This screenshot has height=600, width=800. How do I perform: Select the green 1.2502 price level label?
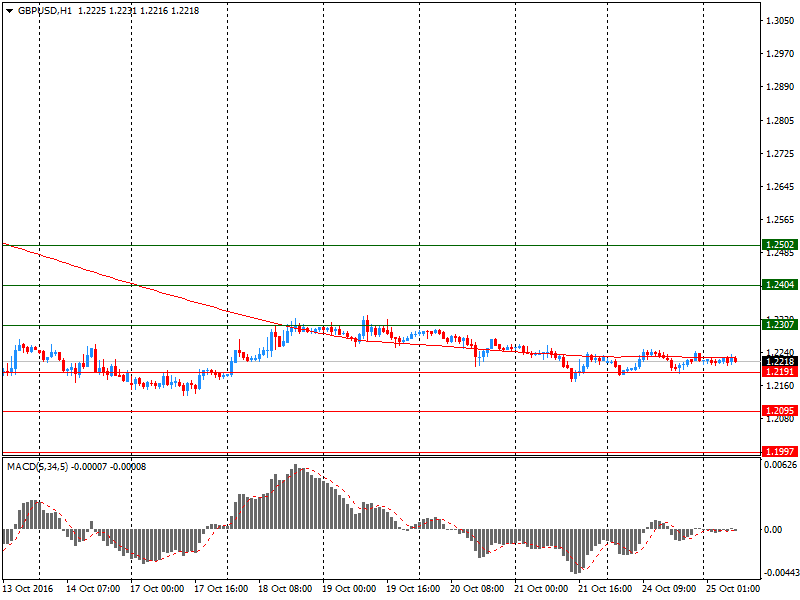780,245
